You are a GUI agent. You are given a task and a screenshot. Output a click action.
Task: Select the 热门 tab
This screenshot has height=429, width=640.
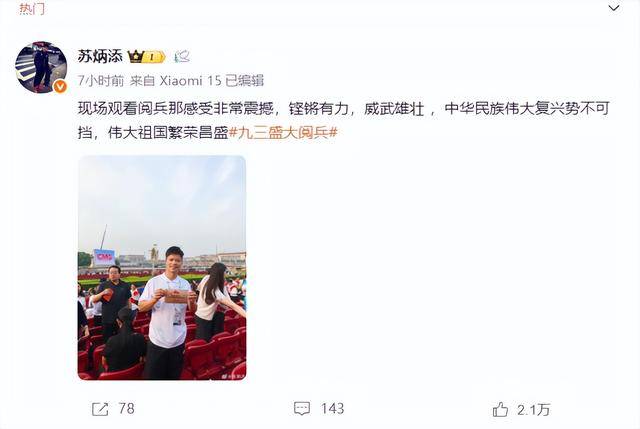(x=32, y=9)
